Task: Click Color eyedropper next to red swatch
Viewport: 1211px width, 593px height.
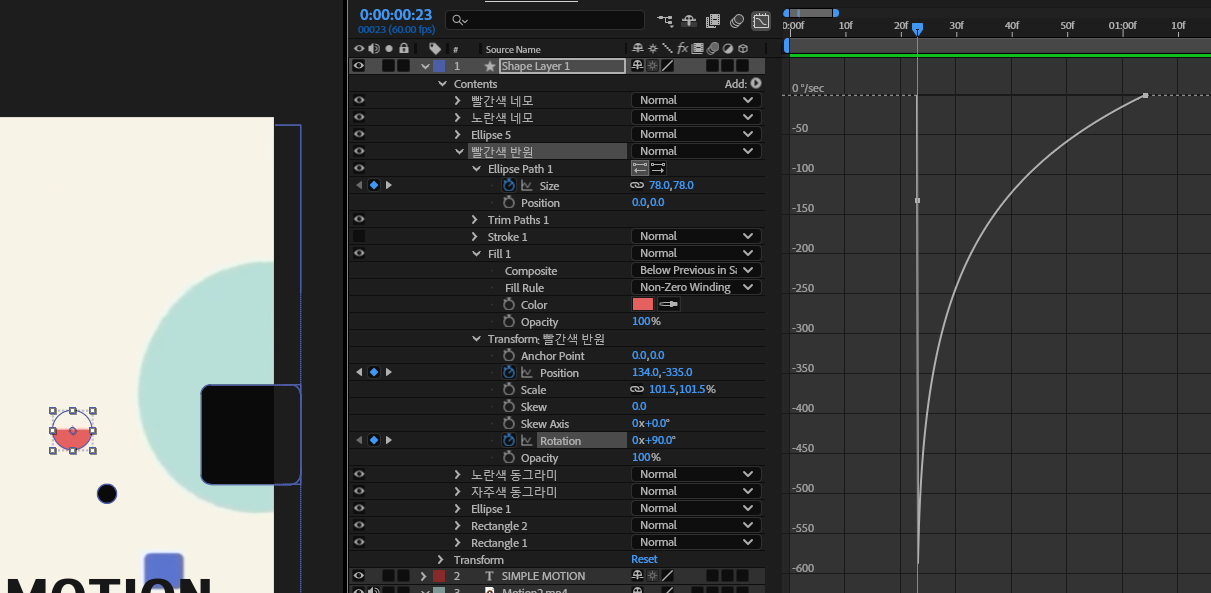Action: pyautogui.click(x=668, y=304)
